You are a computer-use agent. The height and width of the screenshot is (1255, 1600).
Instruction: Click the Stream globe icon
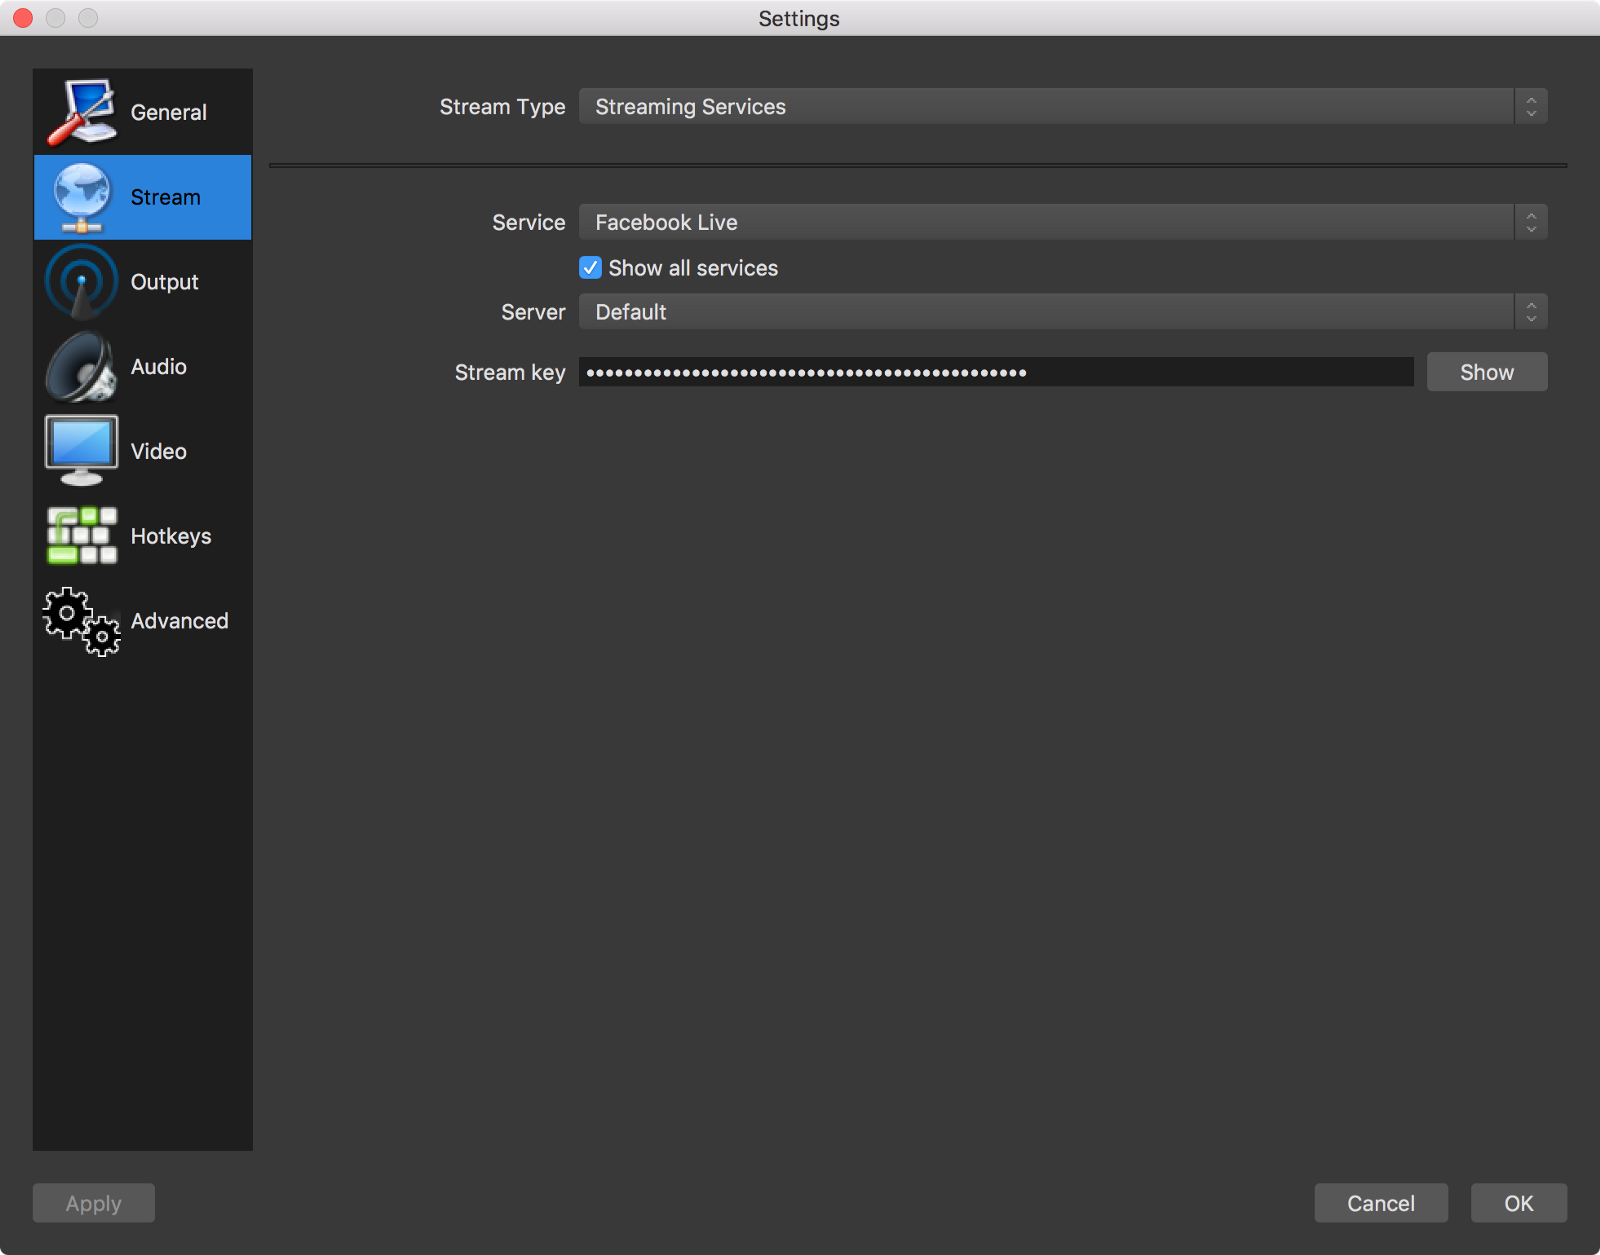(81, 197)
